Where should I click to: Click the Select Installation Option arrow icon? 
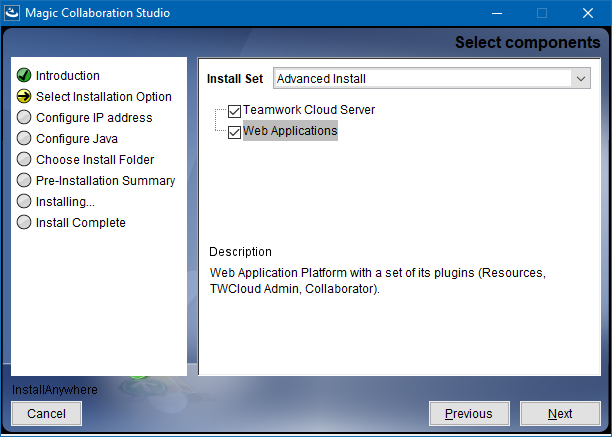(x=24, y=97)
